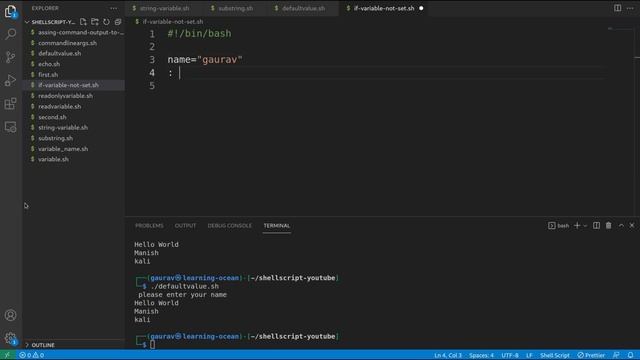Click feedback icon in status bar
The width and height of the screenshot is (640, 360).
[x=616, y=355]
